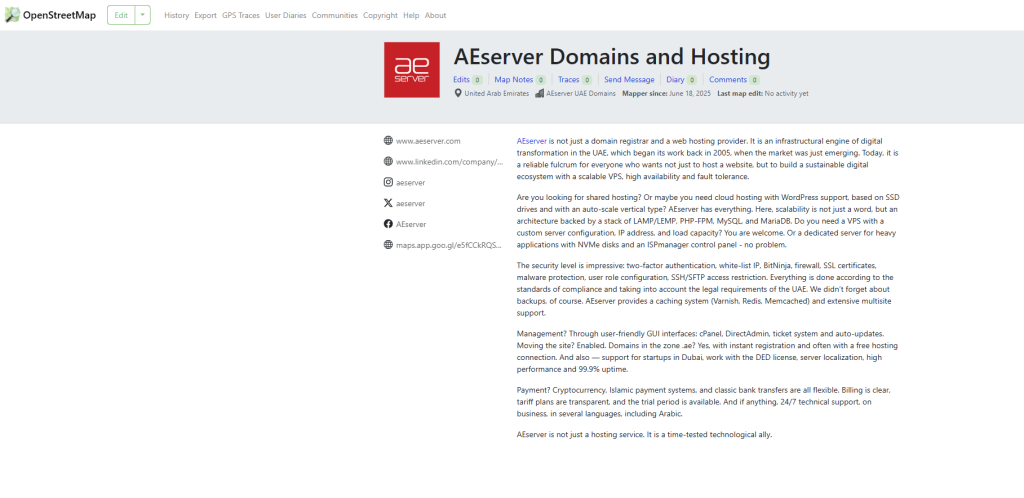Screen dimensions: 1024x498
Task: Click the Edits count badge showing 0
Action: pos(477,80)
